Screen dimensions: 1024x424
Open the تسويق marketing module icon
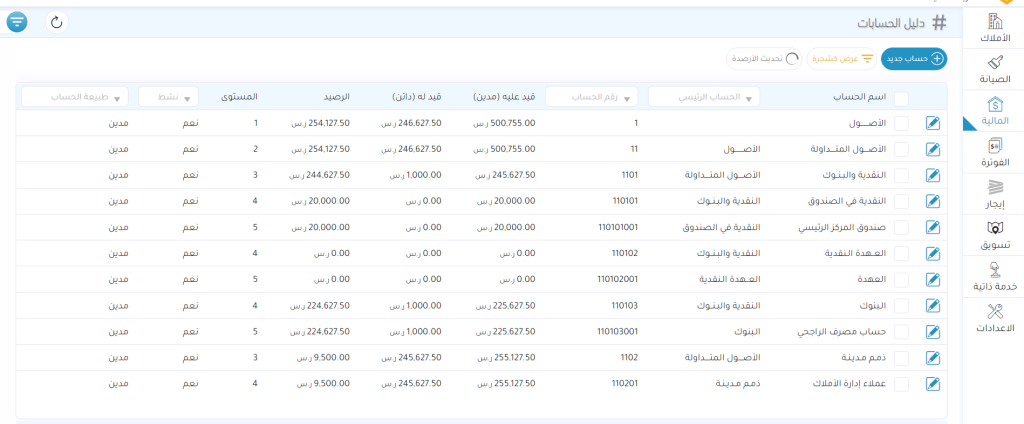point(996,229)
